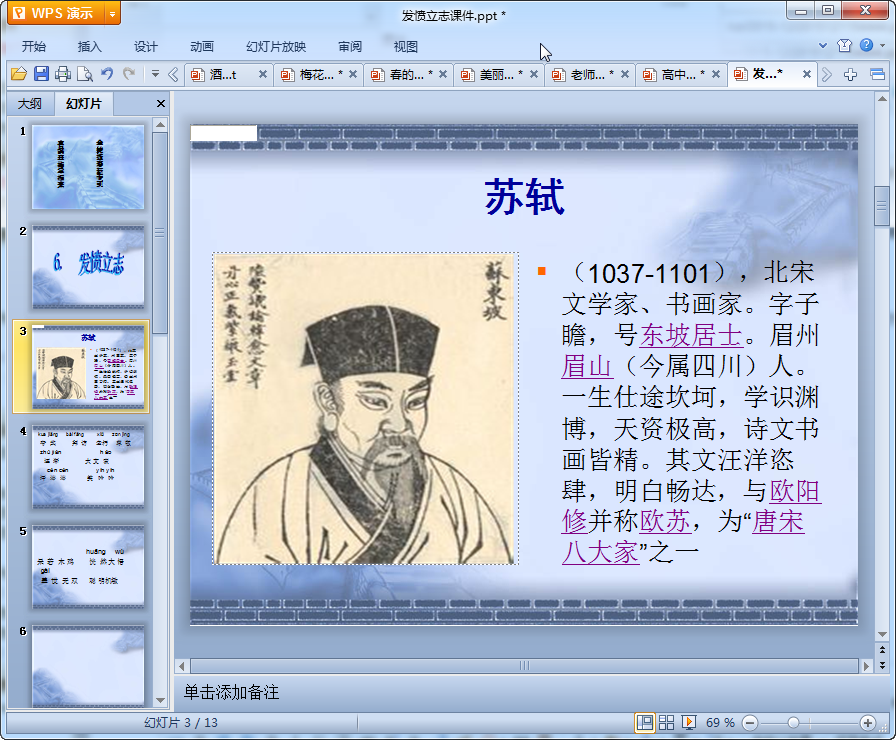Image resolution: width=896 pixels, height=740 pixels.
Task: Start slideshow from status bar icon
Action: pyautogui.click(x=689, y=723)
